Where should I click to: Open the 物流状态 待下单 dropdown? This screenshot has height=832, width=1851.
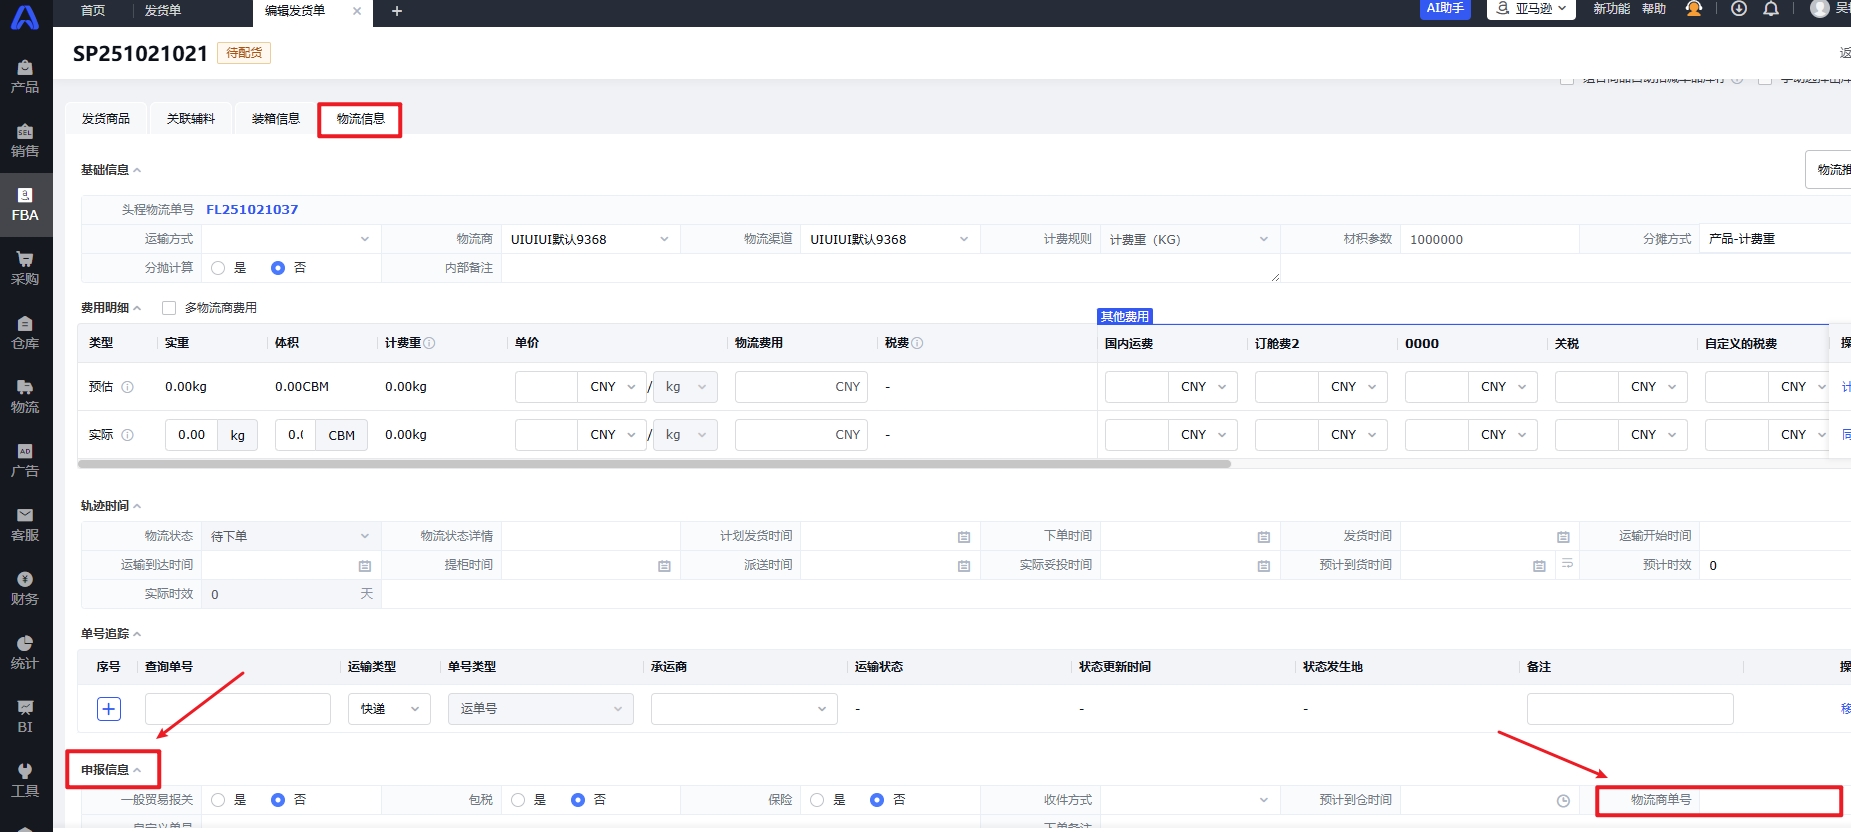tap(290, 536)
